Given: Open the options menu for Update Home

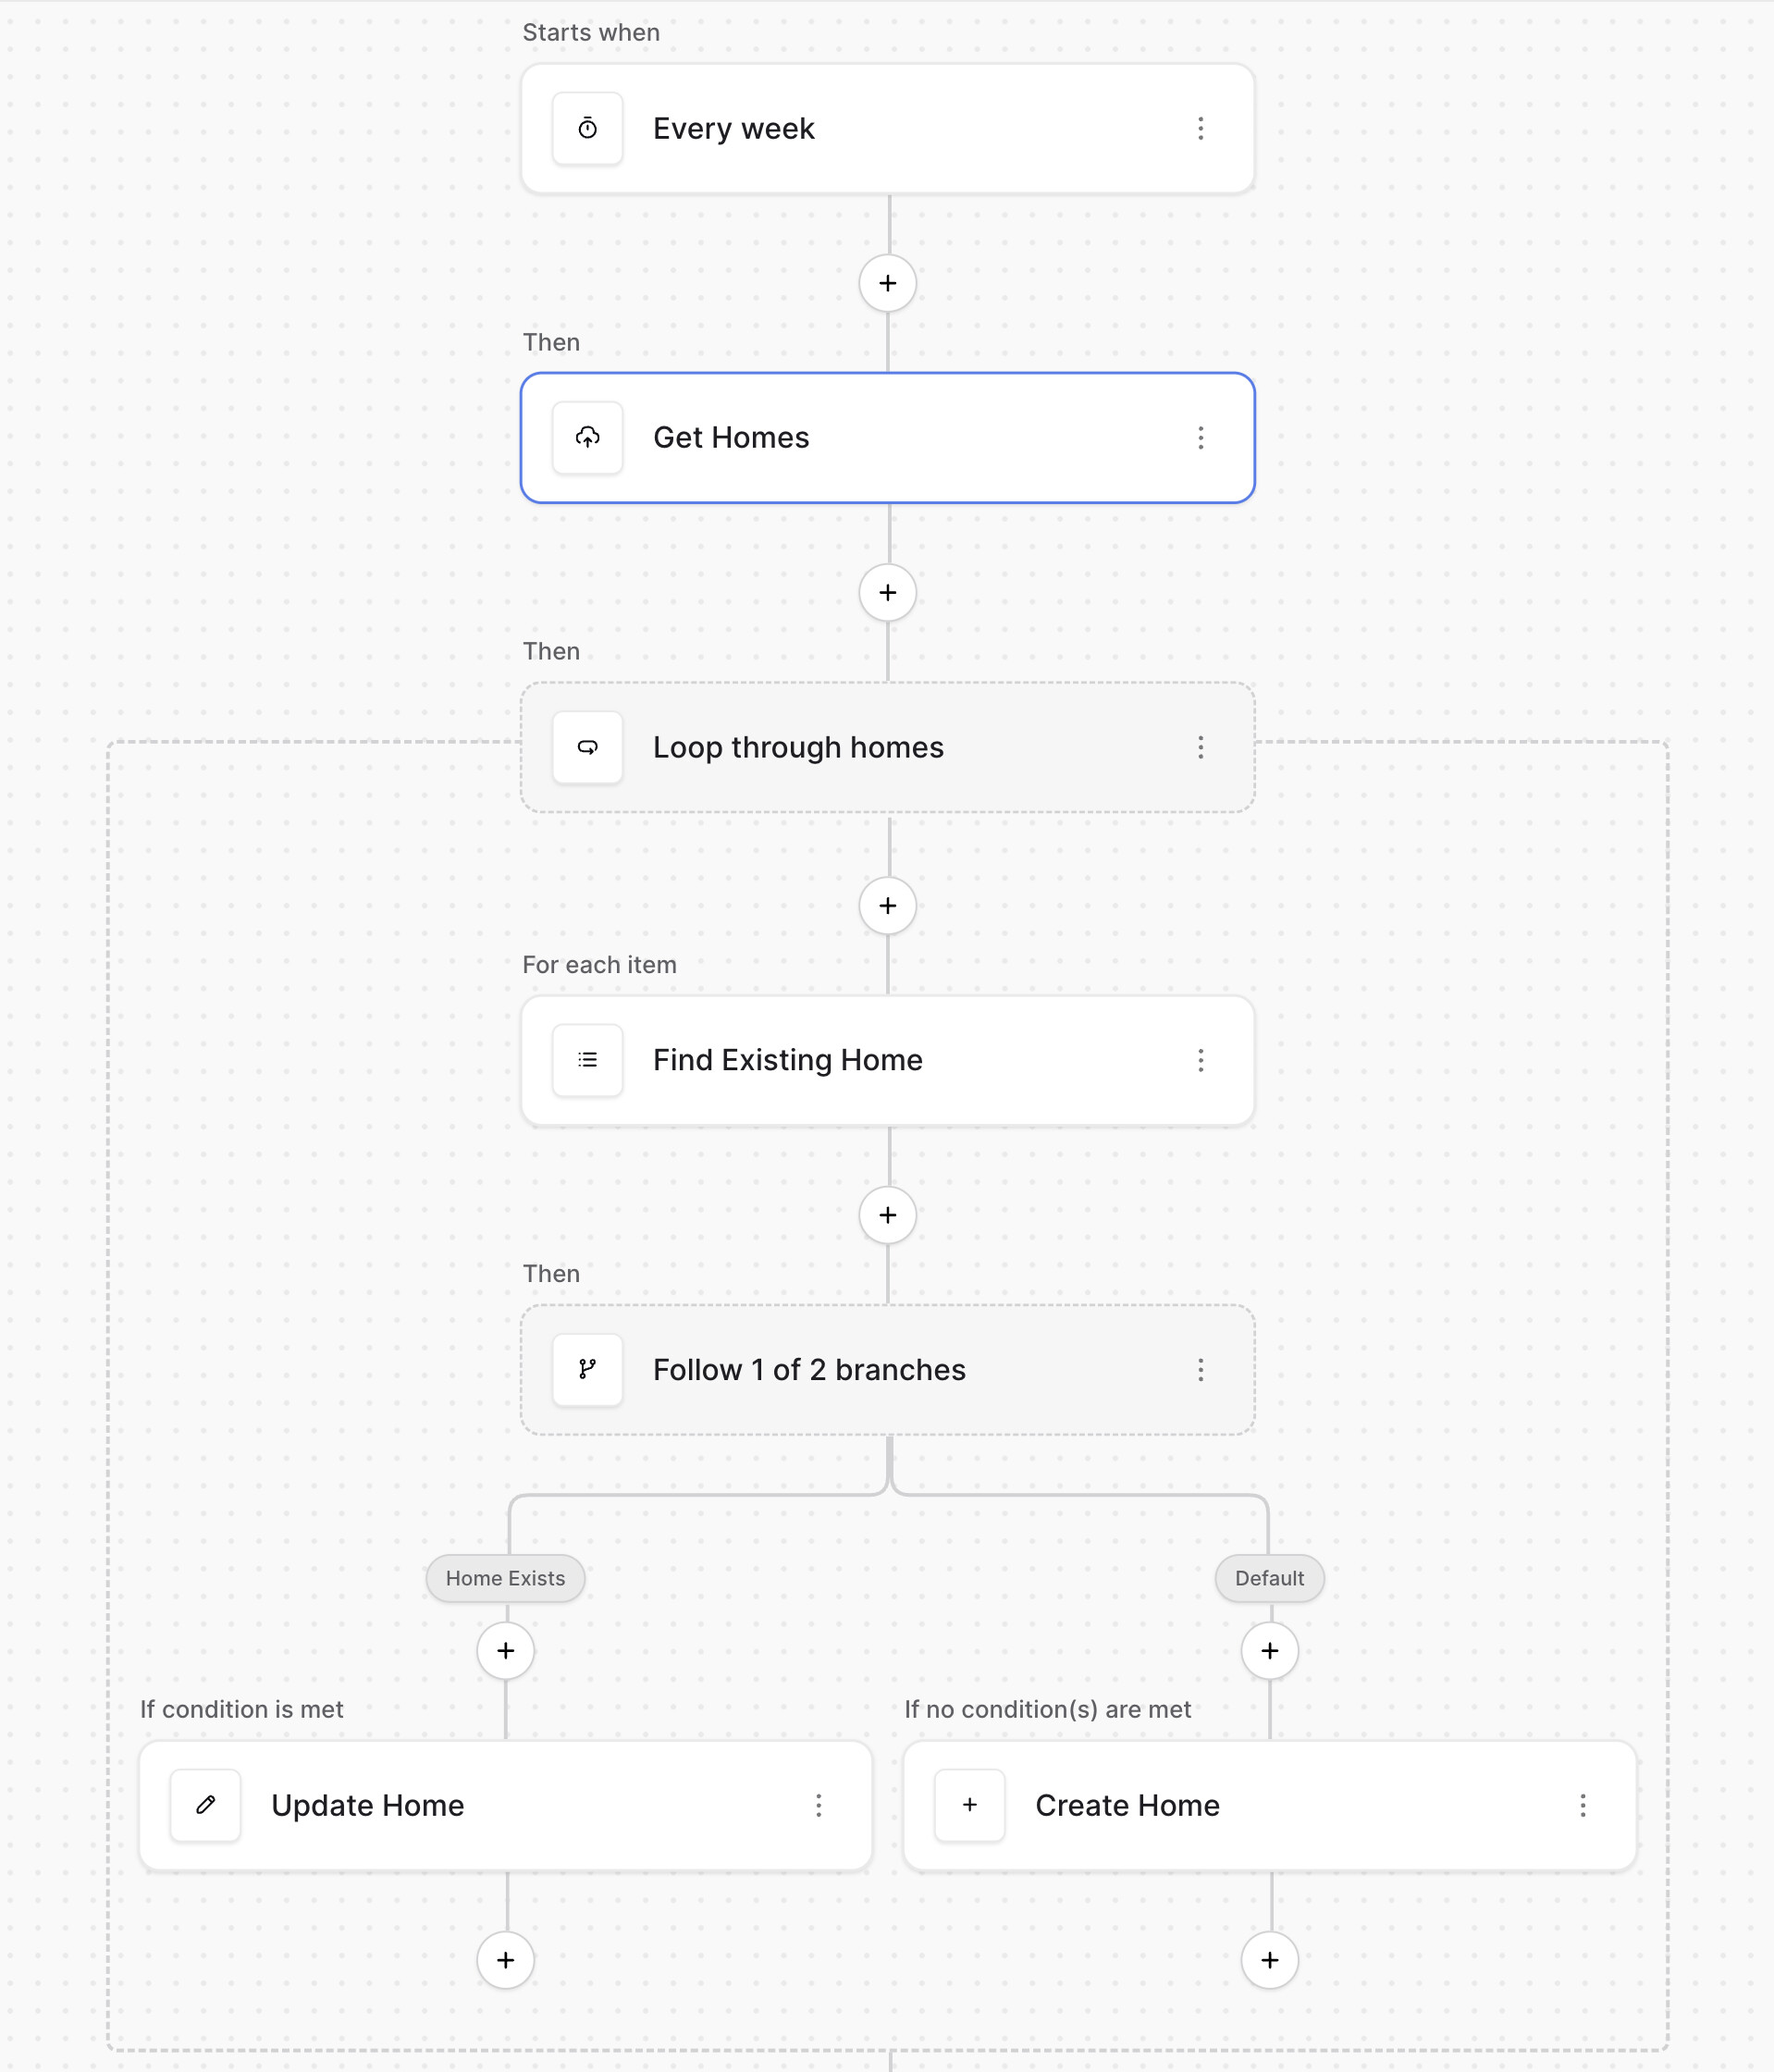Looking at the screenshot, I should [x=818, y=1805].
